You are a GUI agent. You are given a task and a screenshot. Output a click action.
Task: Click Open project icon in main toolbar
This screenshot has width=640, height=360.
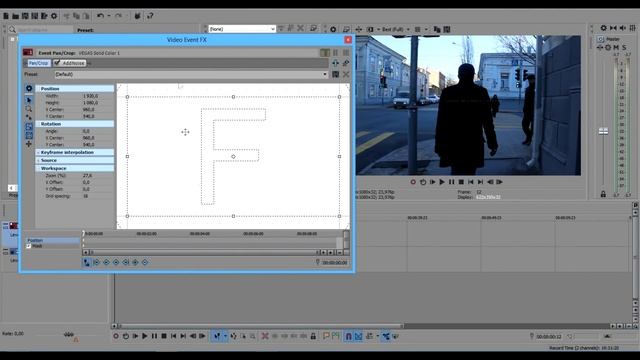(16, 16)
